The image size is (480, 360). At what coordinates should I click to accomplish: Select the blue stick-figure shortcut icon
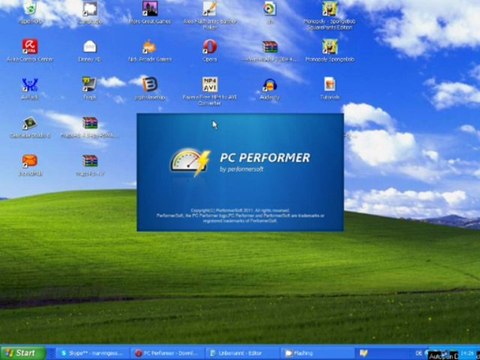tap(30, 85)
